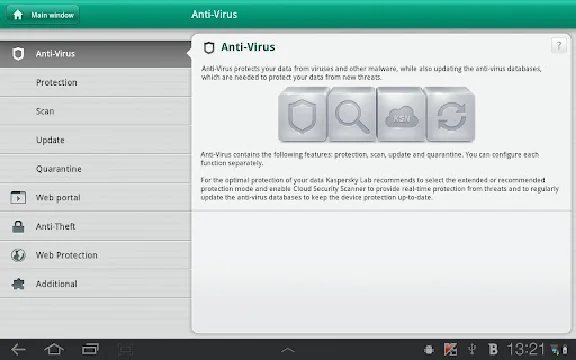
Task: Open the Scan submenu item
Action: [x=95, y=111]
